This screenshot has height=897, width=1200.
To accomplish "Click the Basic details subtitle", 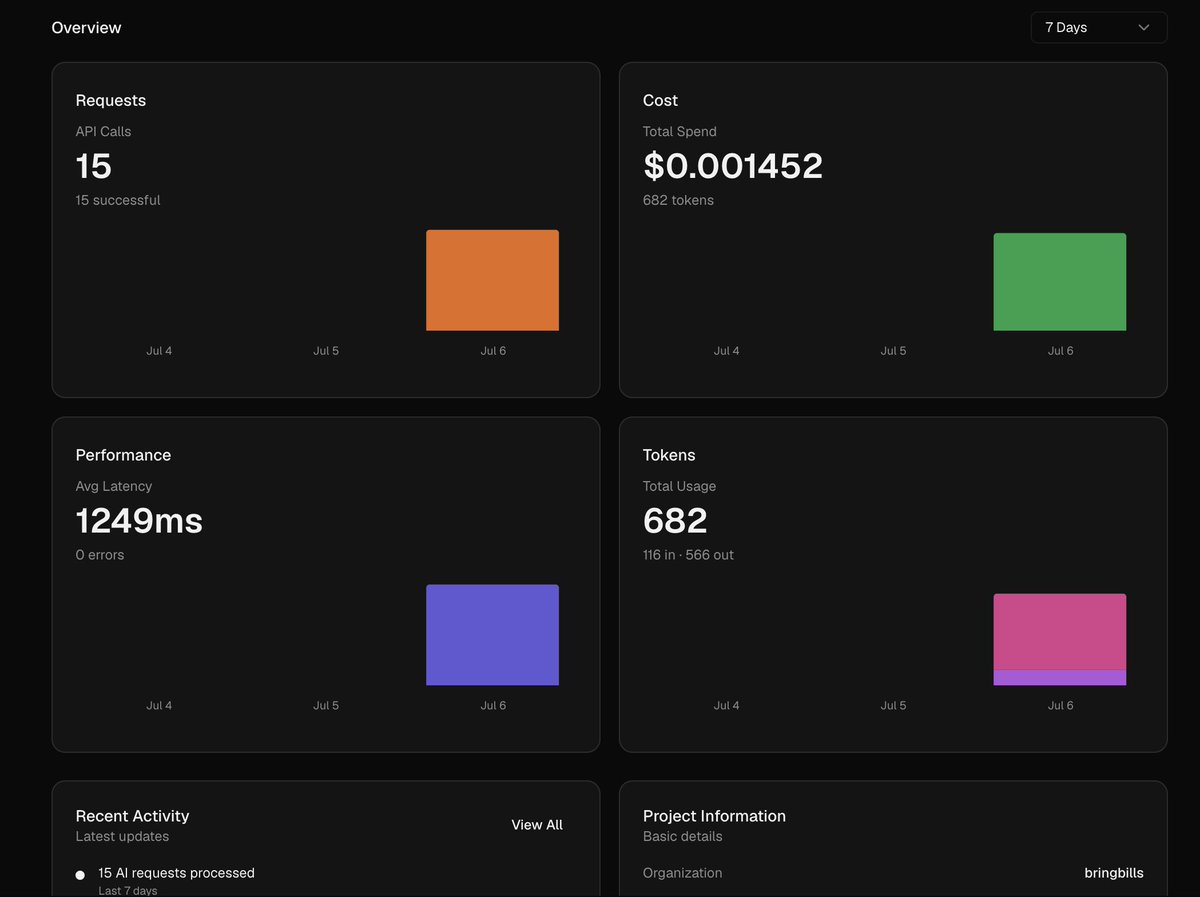I will tap(682, 837).
